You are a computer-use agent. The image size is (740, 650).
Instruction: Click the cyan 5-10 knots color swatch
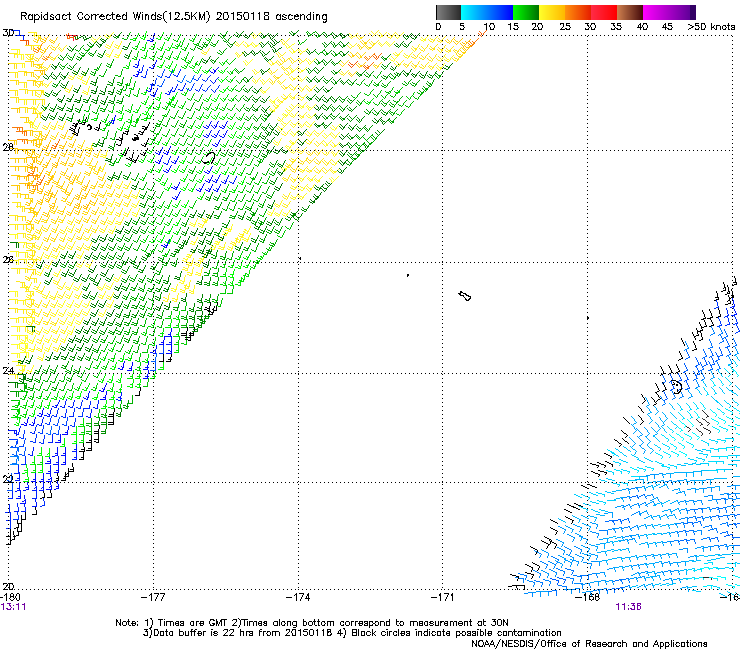tap(473, 12)
